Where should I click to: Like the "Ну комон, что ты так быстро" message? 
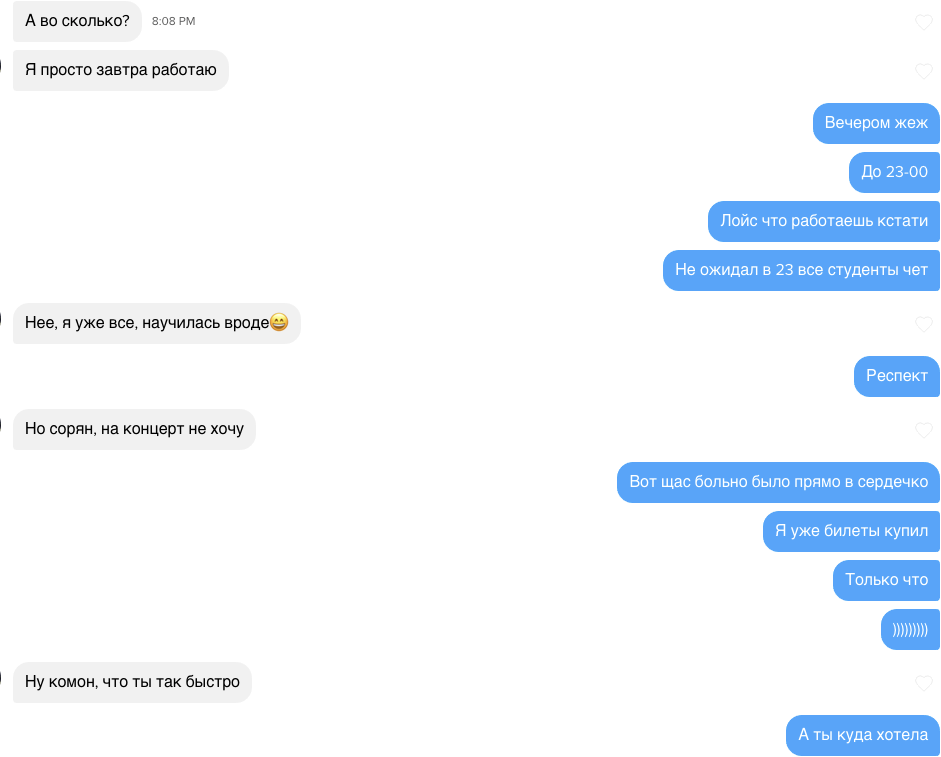[924, 683]
